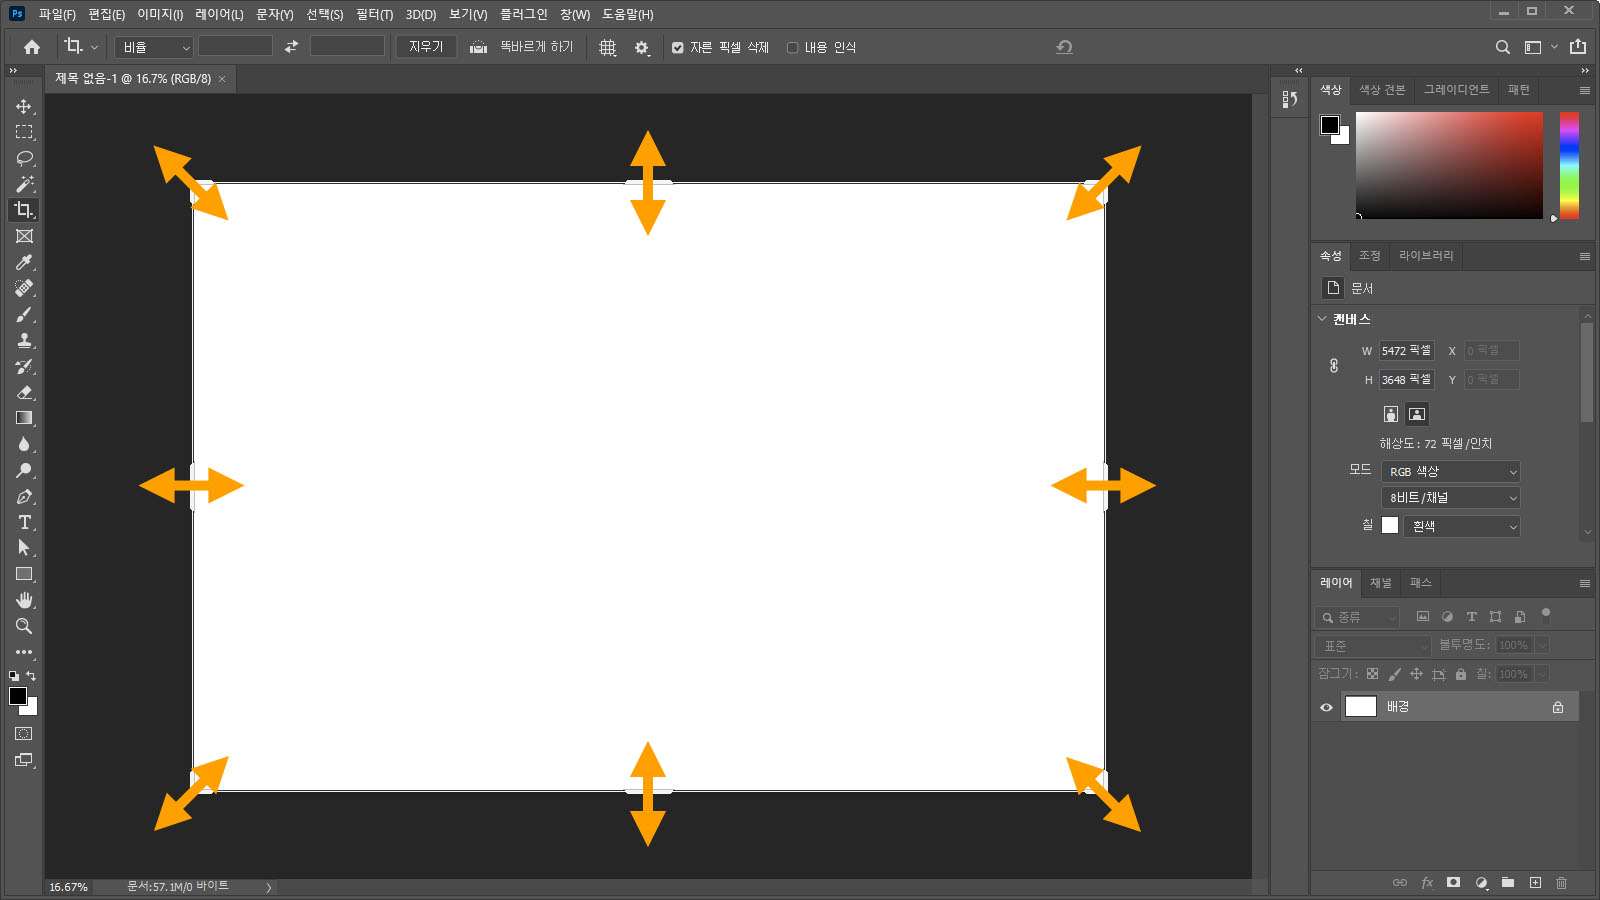Open workspace switcher dropdown arrow

point(1553,47)
